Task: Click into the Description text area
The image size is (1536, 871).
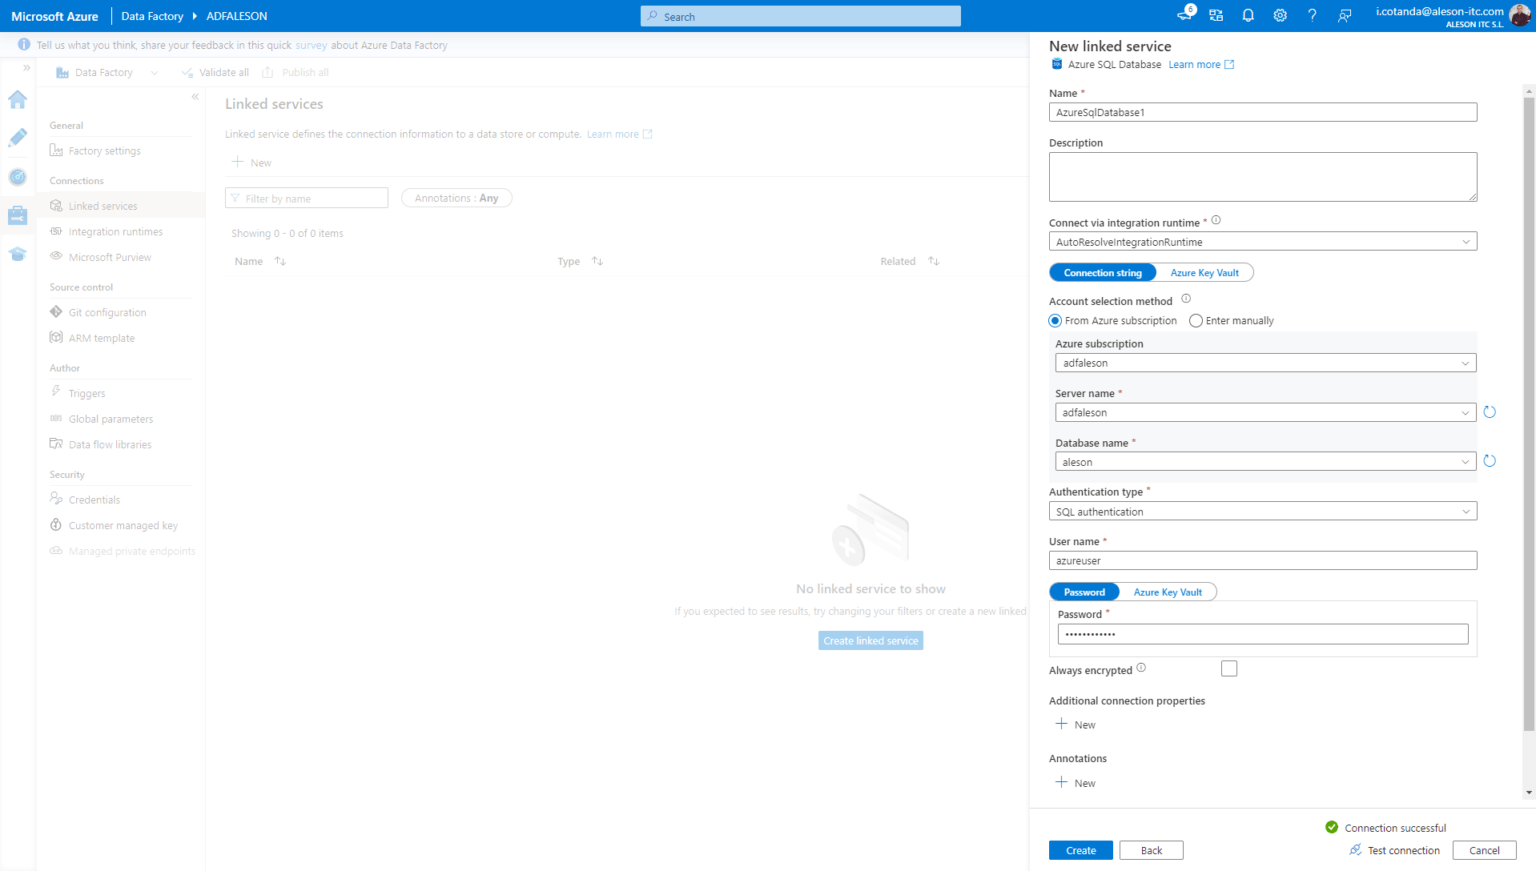Action: pos(1263,177)
